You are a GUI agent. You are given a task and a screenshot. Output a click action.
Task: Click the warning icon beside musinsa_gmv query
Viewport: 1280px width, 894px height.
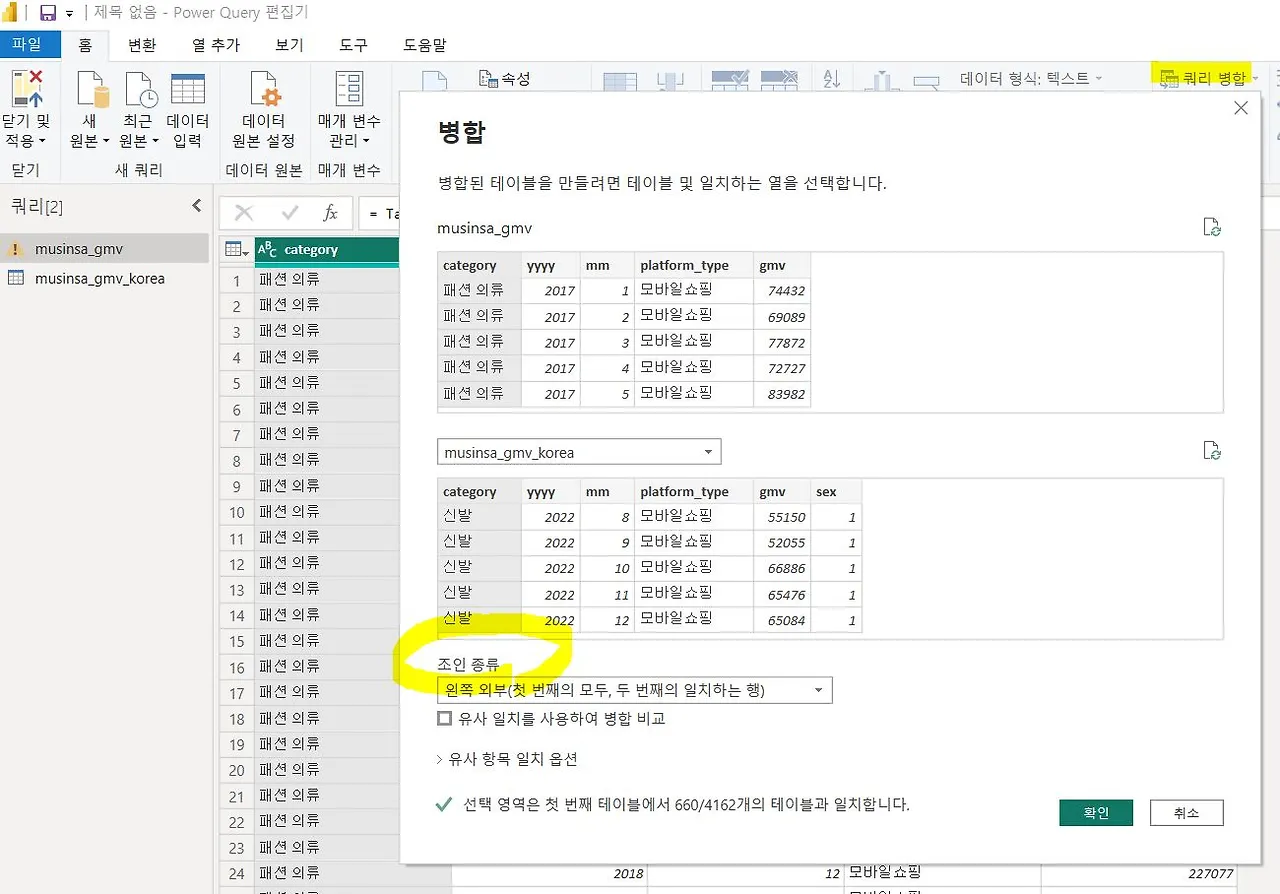pos(16,249)
